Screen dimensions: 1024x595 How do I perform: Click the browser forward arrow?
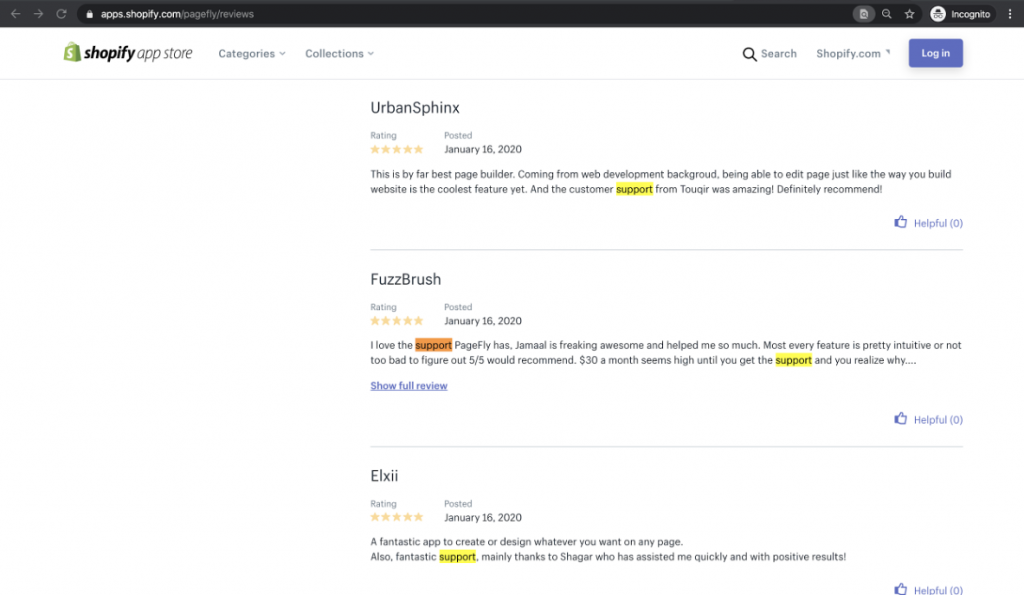click(x=39, y=14)
